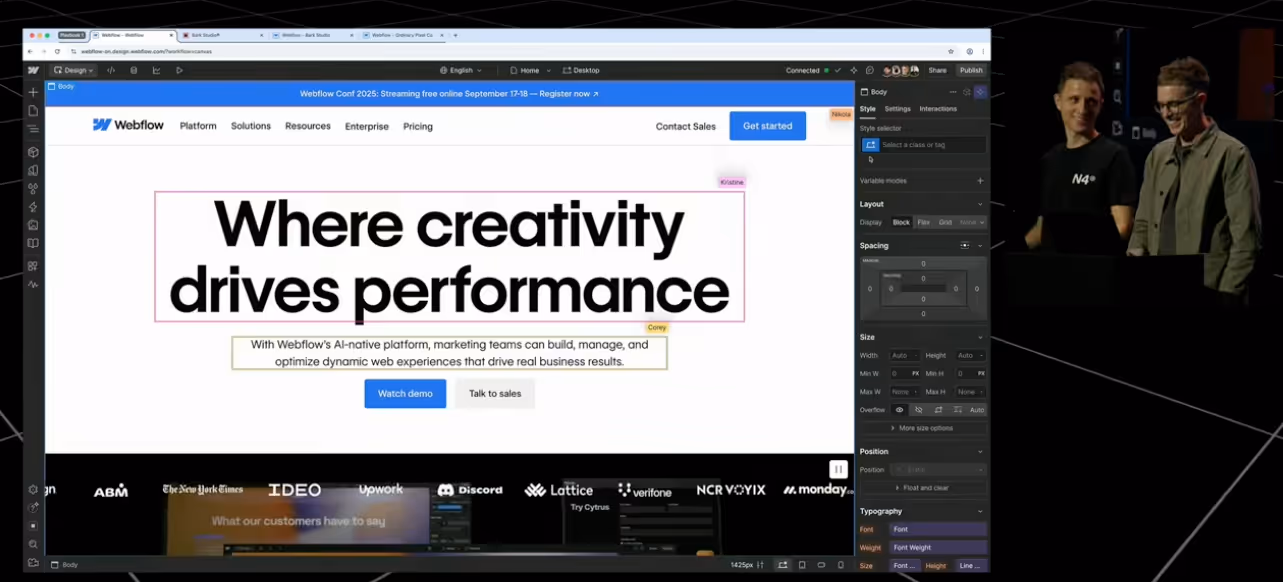Open the CMS book icon in sidebar
The image size is (1283, 582).
[x=33, y=243]
